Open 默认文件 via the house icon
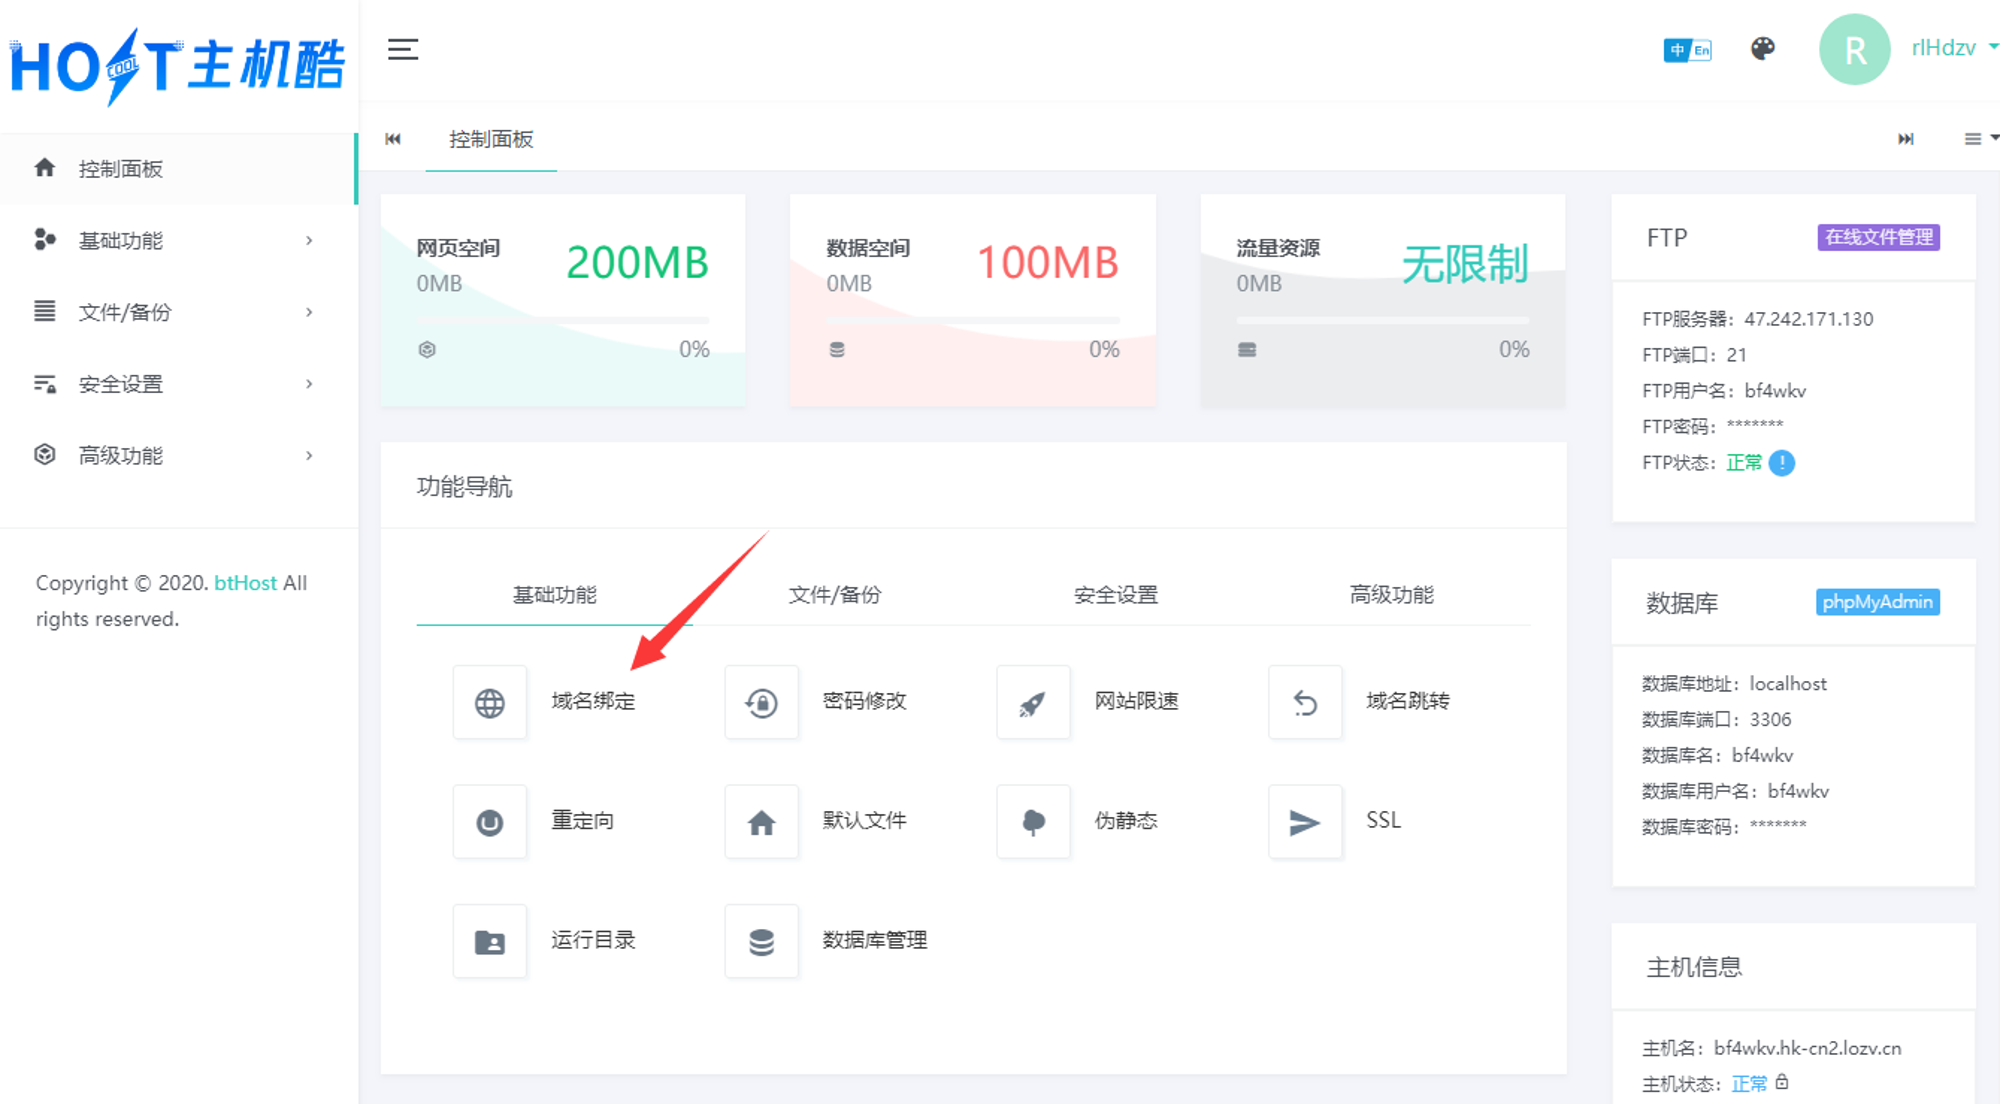 [762, 822]
